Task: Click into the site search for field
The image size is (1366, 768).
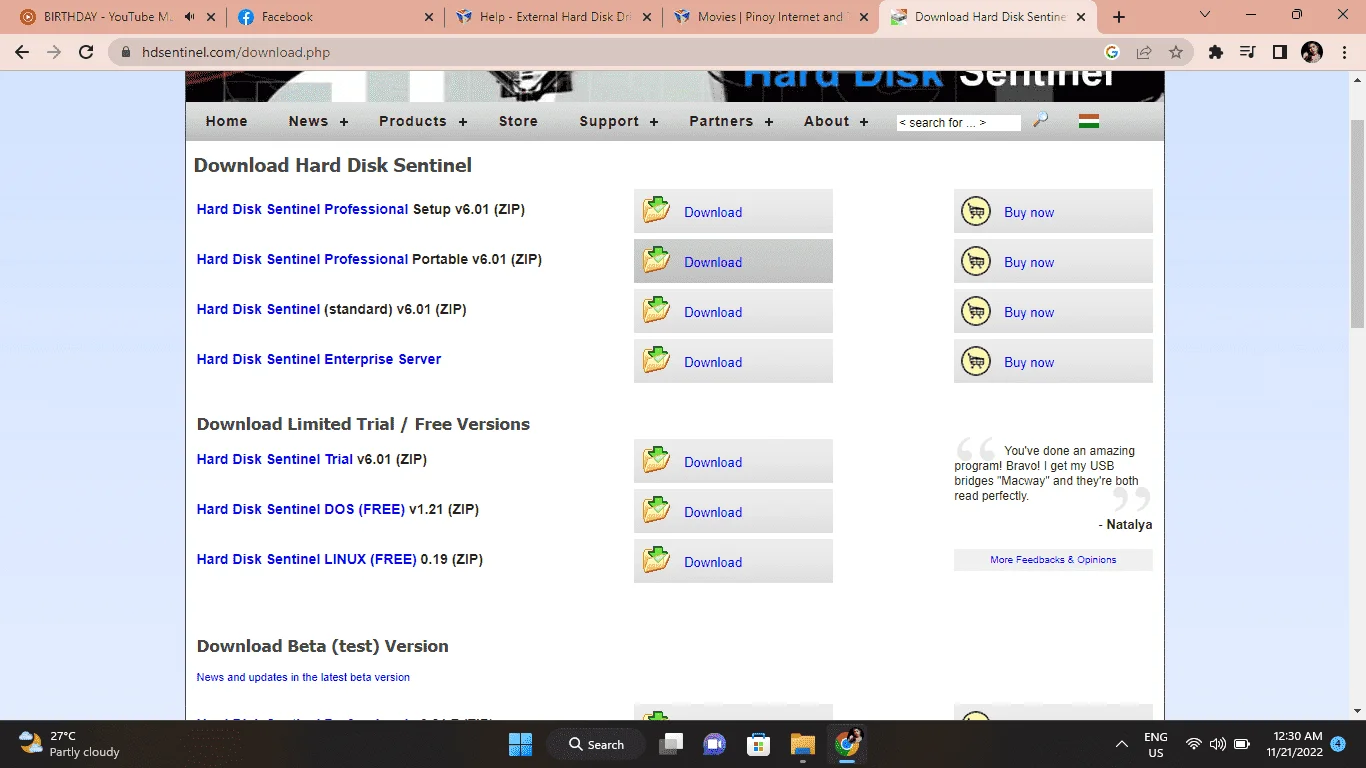Action: (958, 122)
